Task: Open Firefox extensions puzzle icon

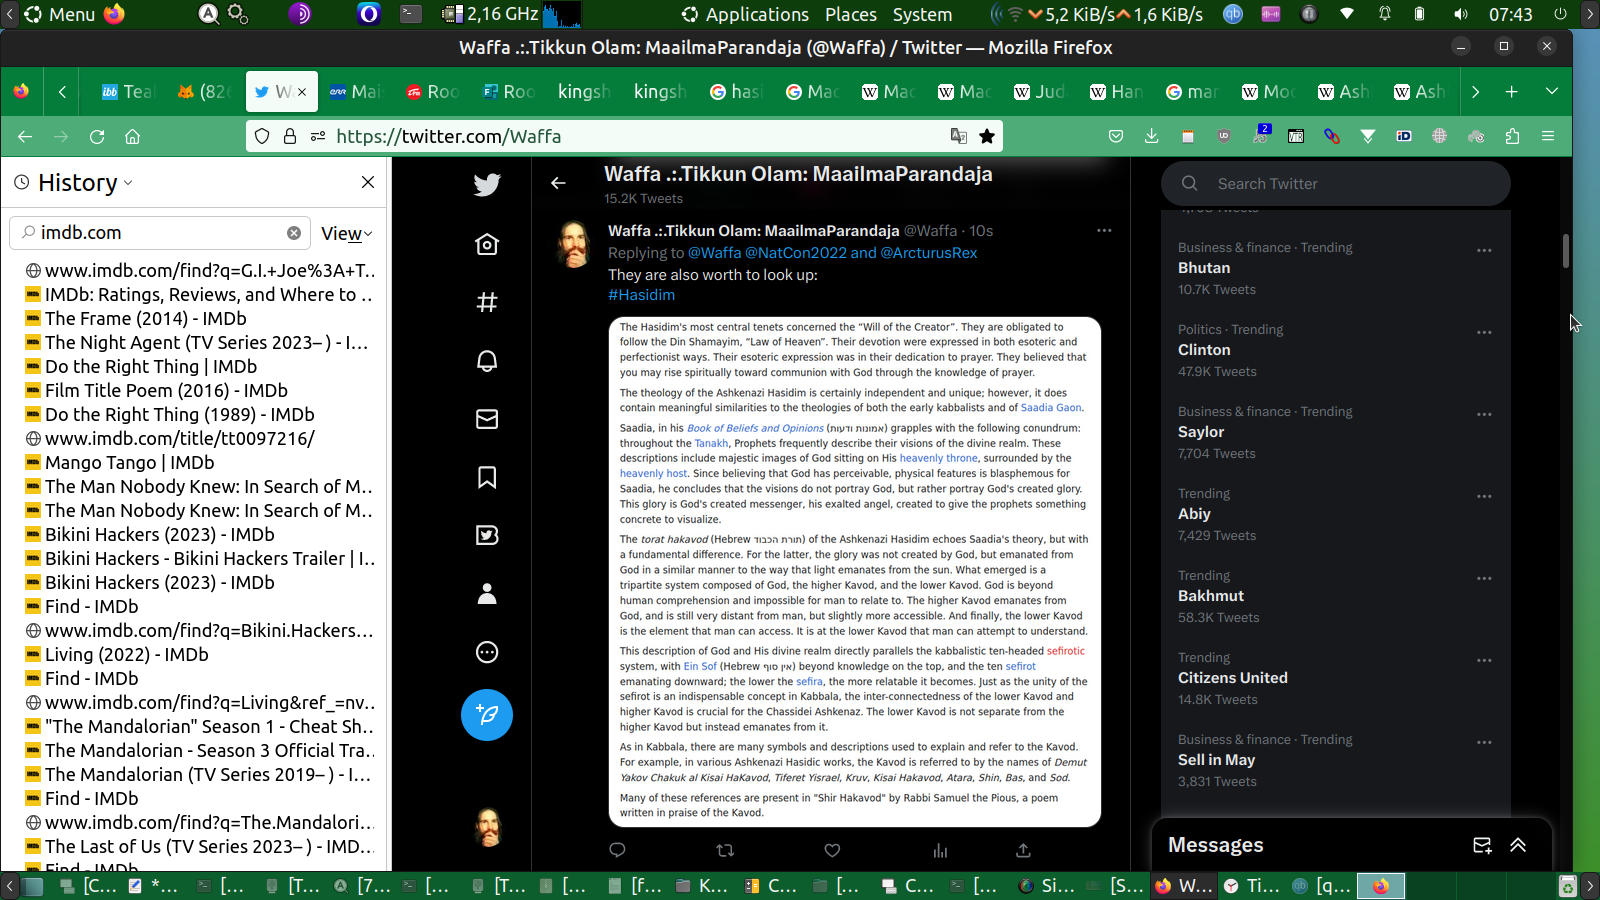Action: pos(1512,137)
